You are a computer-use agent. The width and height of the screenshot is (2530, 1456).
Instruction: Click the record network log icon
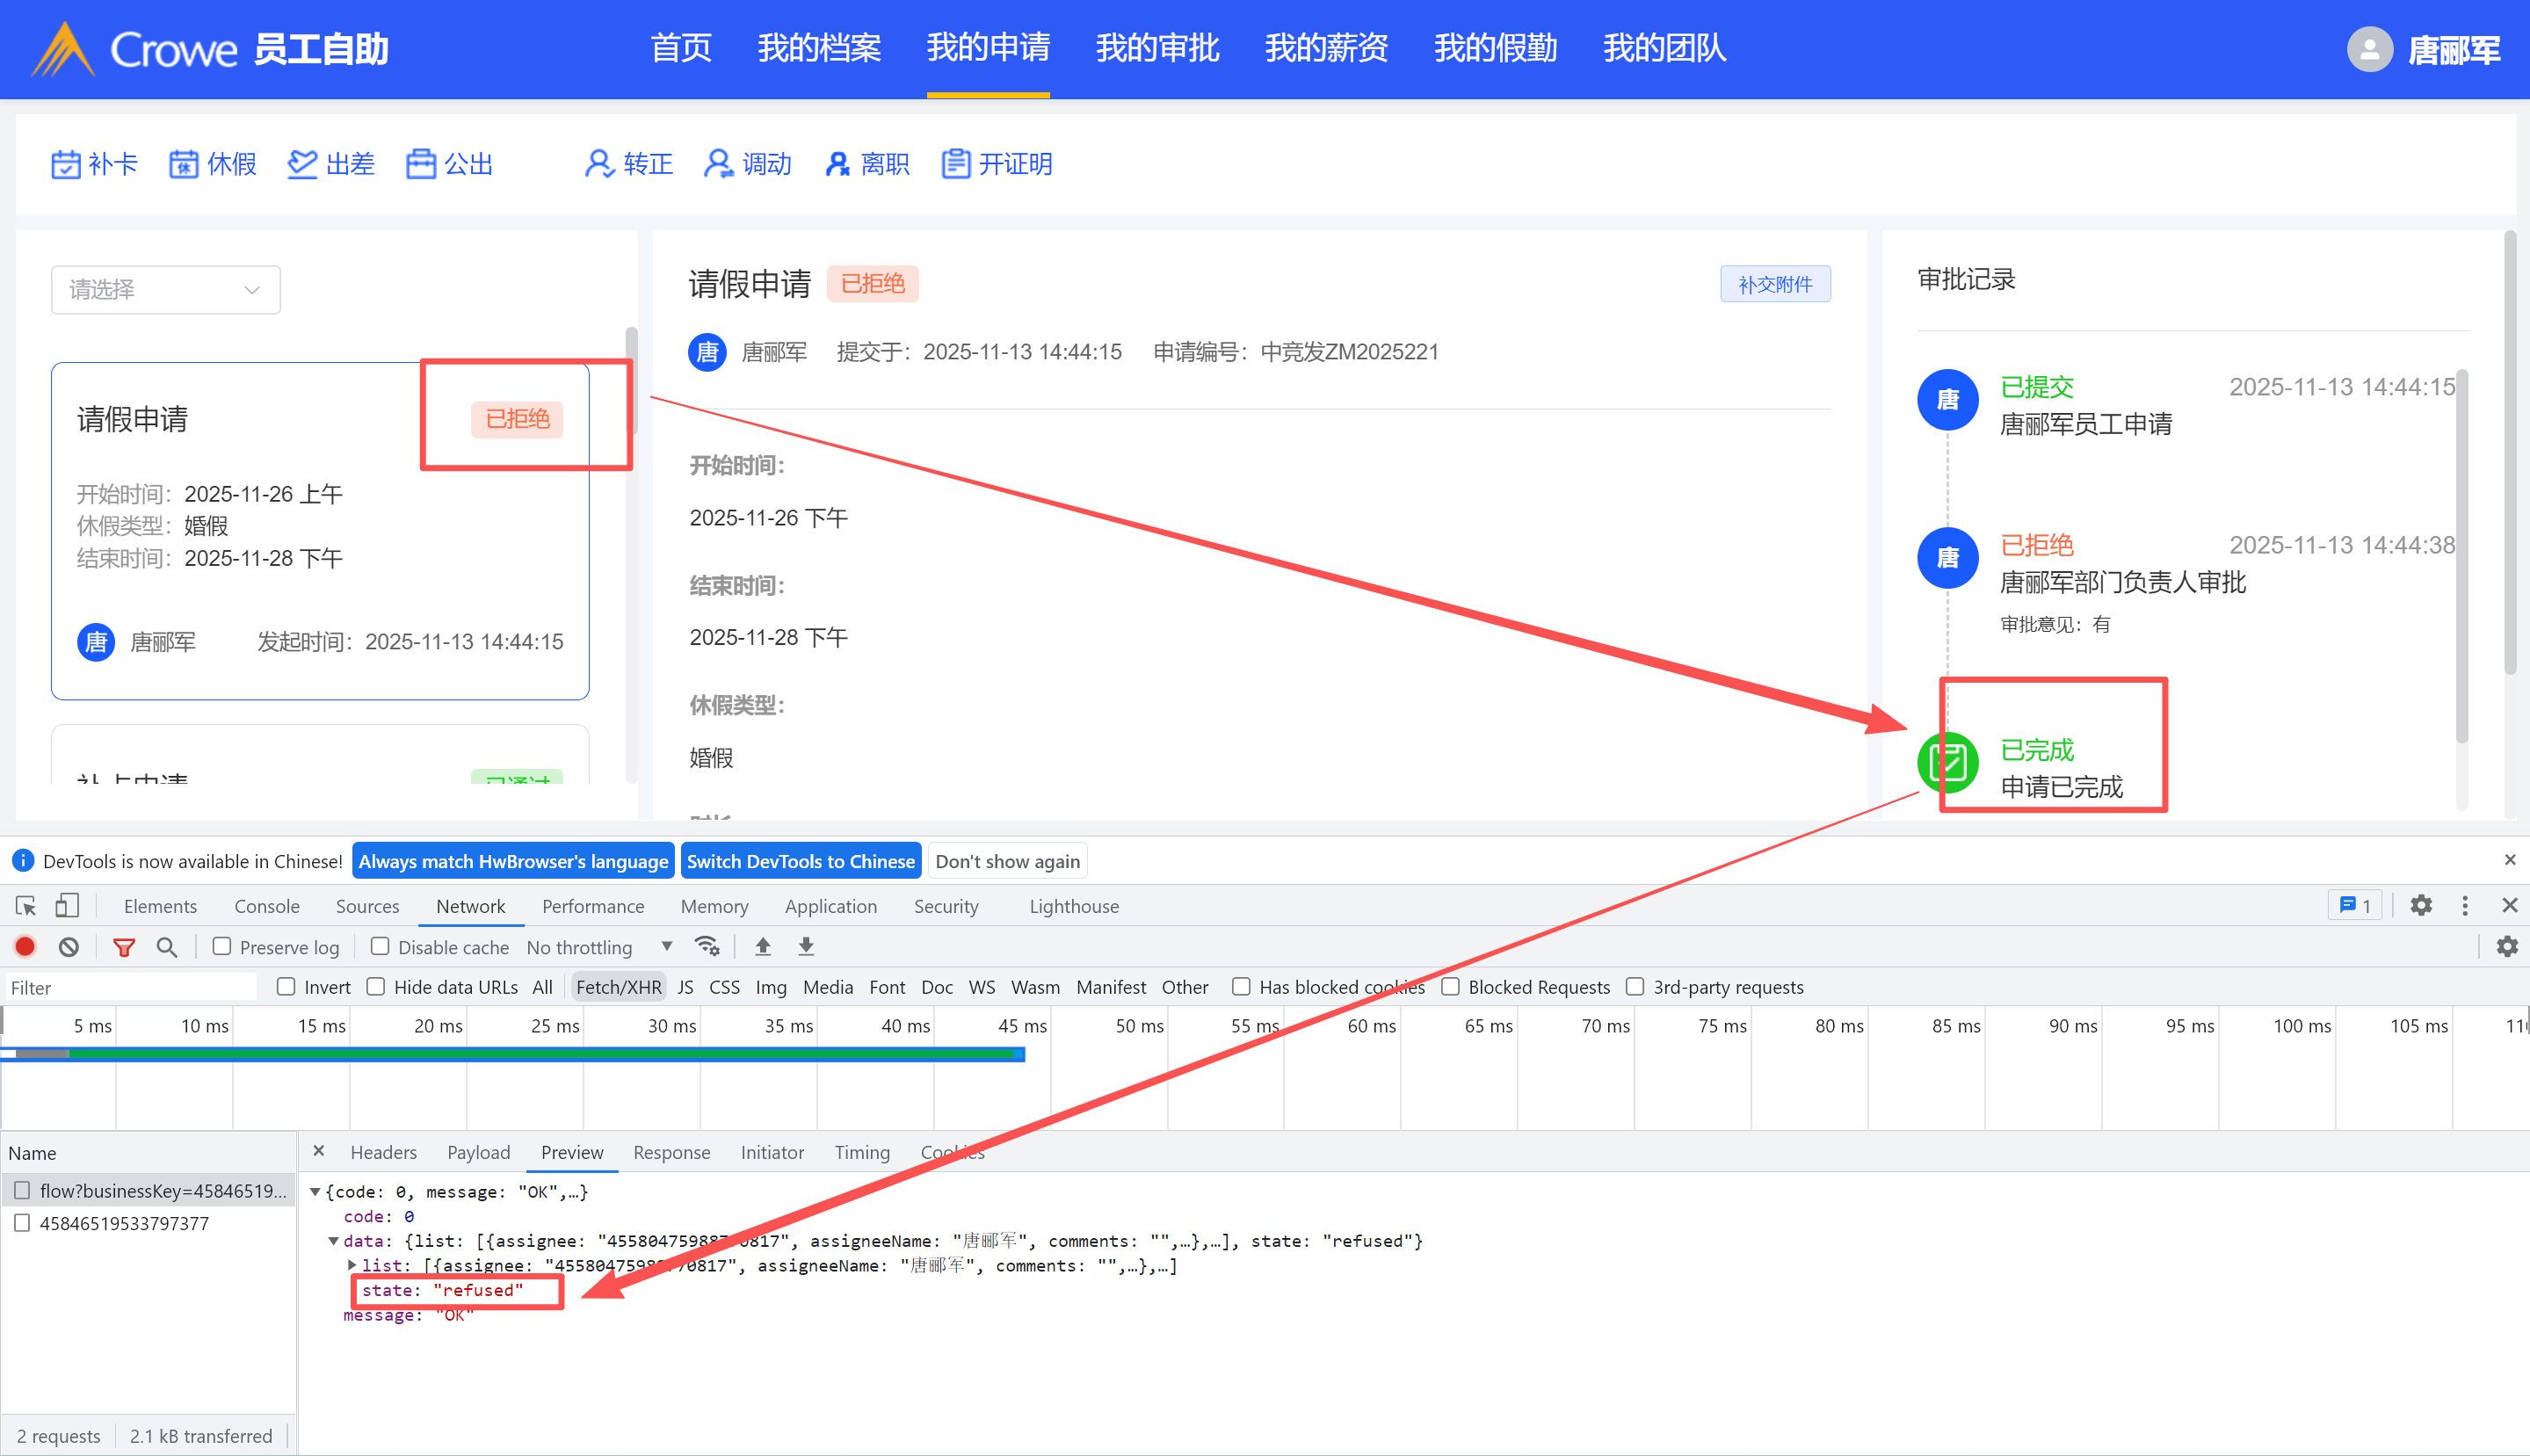coord(25,946)
